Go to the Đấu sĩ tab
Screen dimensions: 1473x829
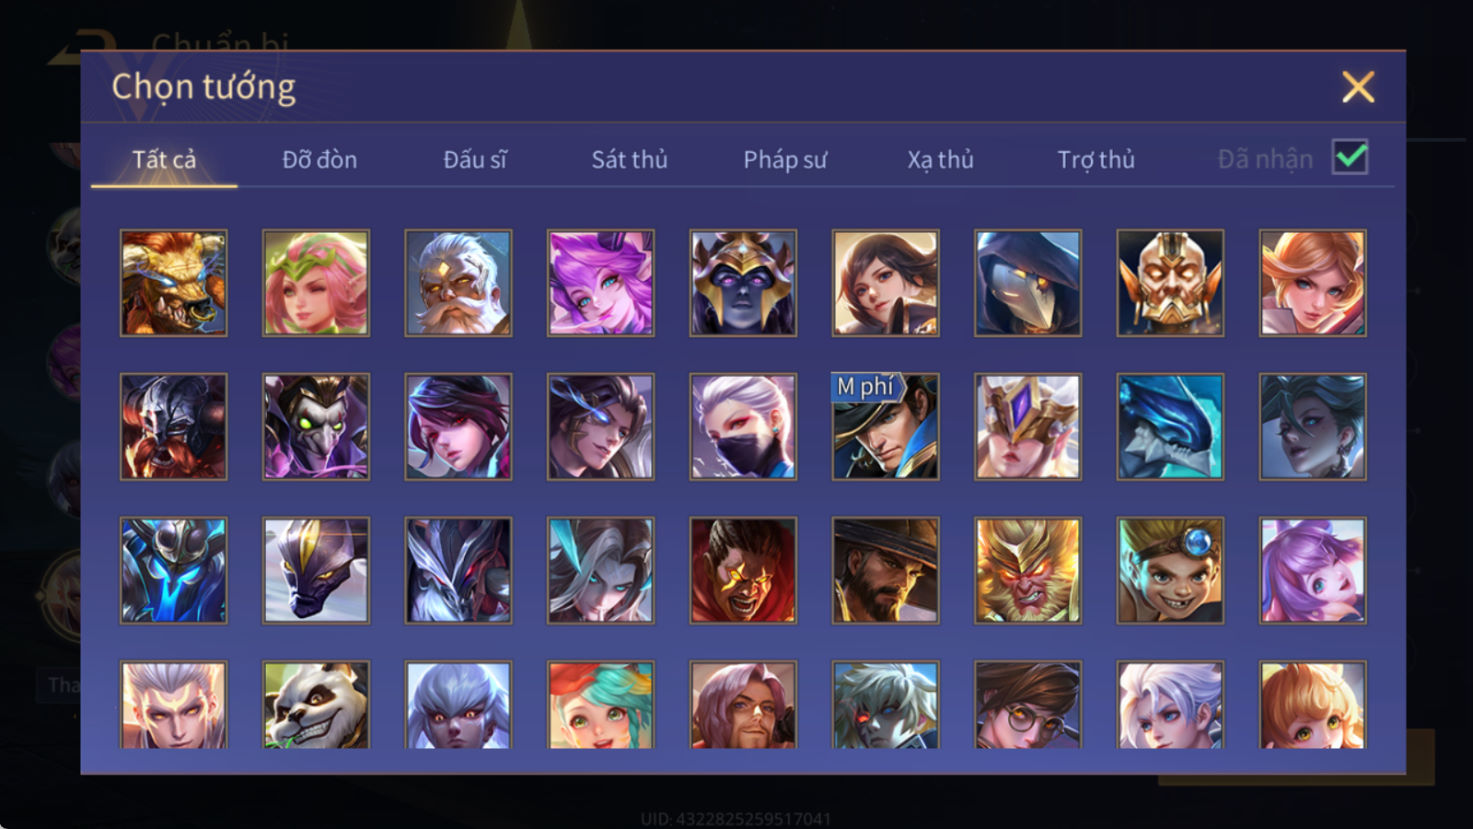tap(475, 159)
